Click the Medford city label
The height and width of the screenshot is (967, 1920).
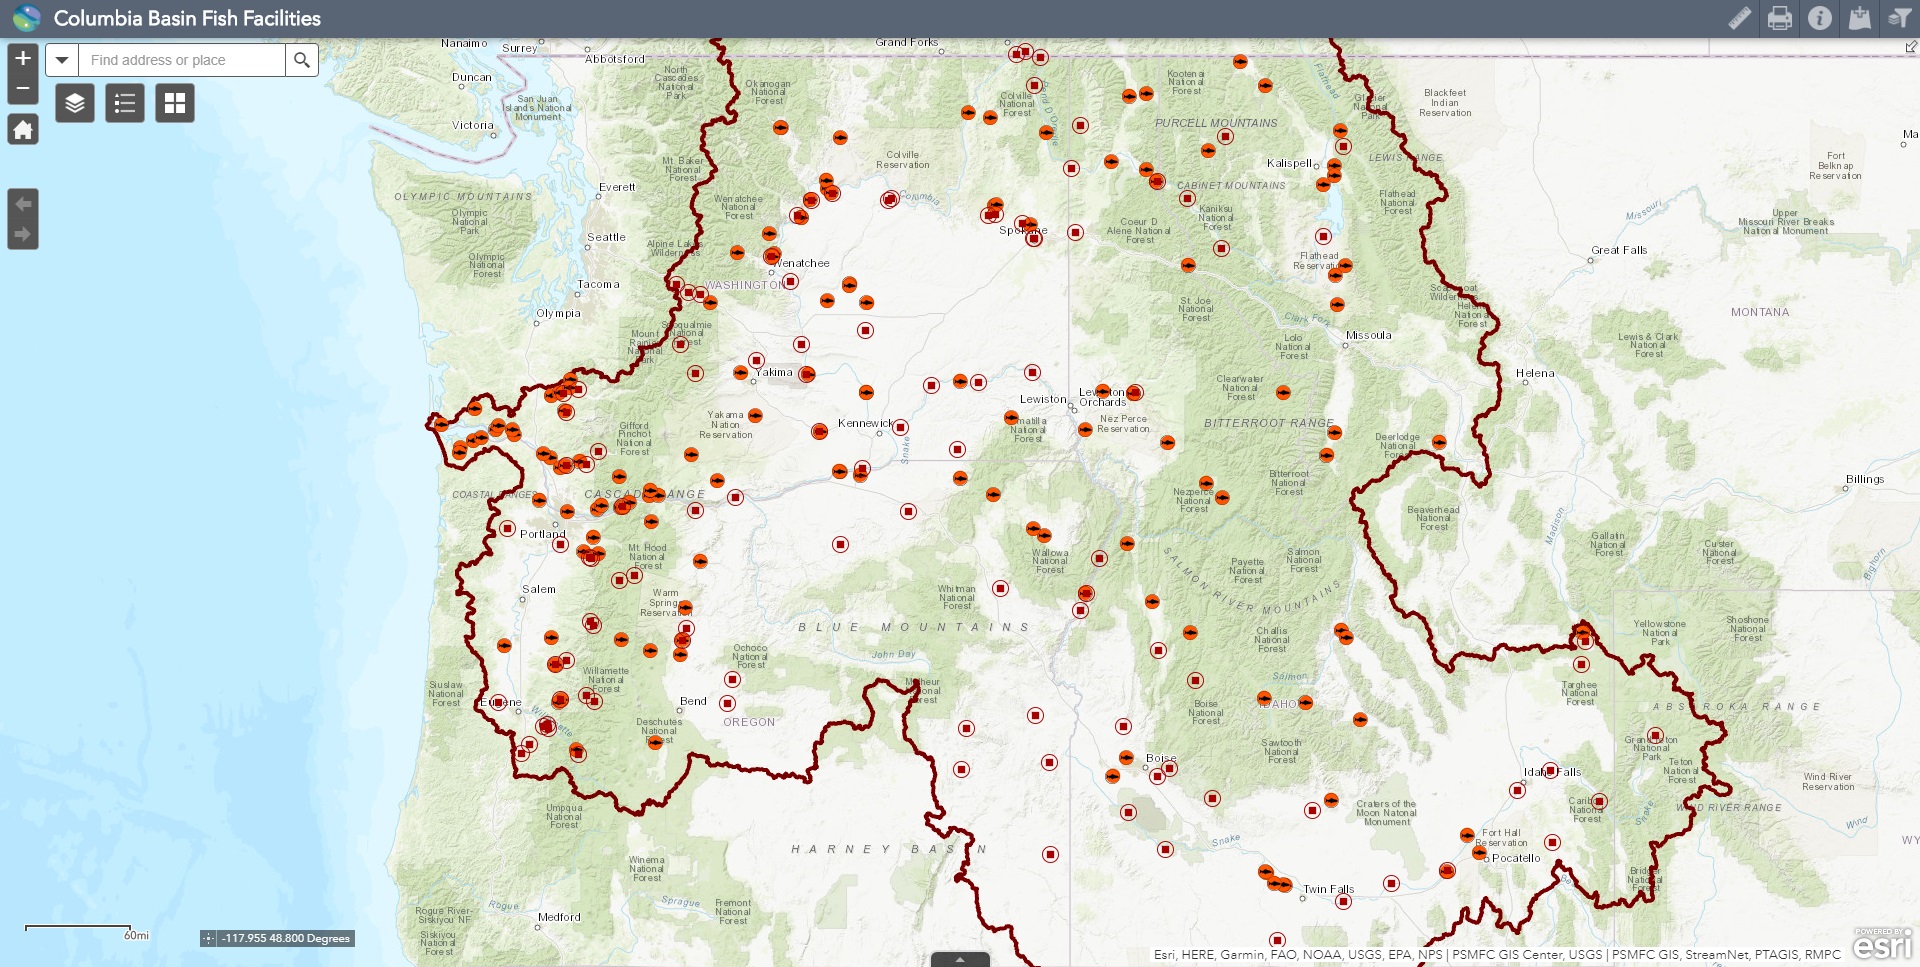pyautogui.click(x=559, y=917)
